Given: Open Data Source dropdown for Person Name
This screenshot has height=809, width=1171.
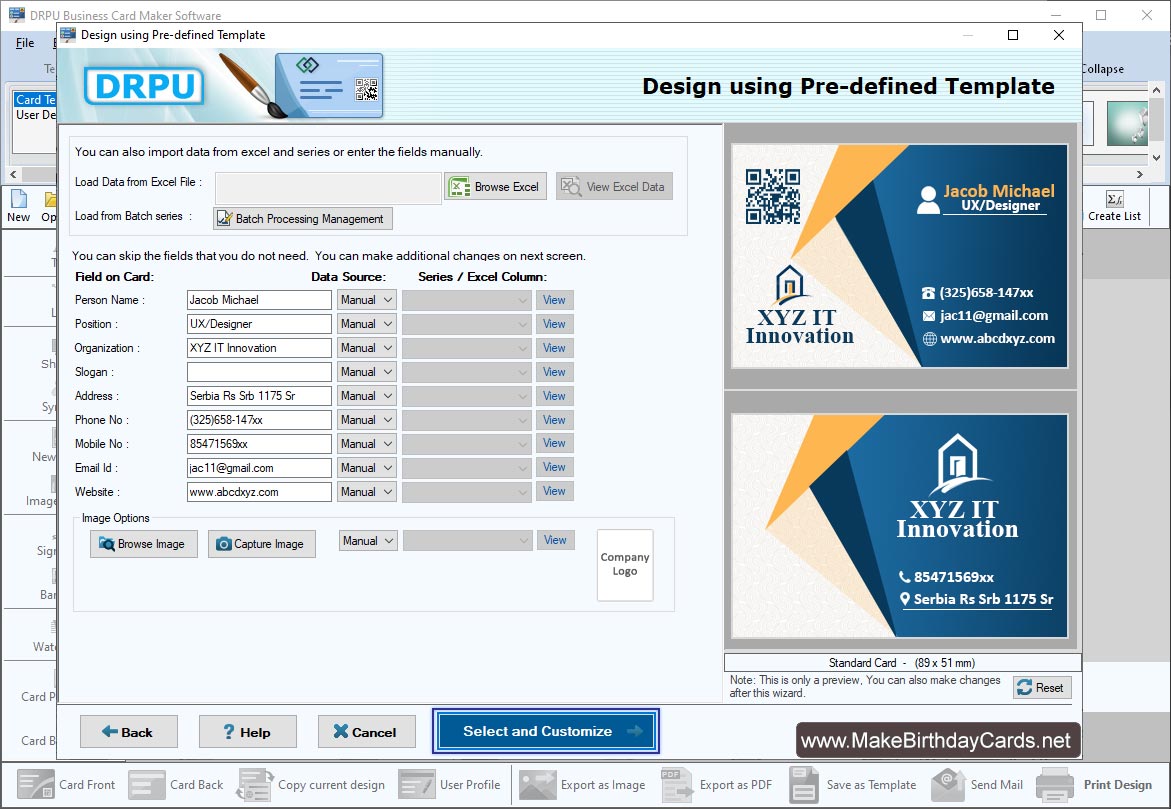Looking at the screenshot, I should point(366,300).
